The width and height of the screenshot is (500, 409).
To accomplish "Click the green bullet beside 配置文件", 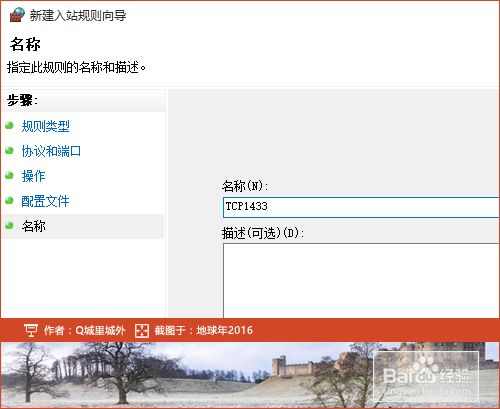I will (9, 200).
